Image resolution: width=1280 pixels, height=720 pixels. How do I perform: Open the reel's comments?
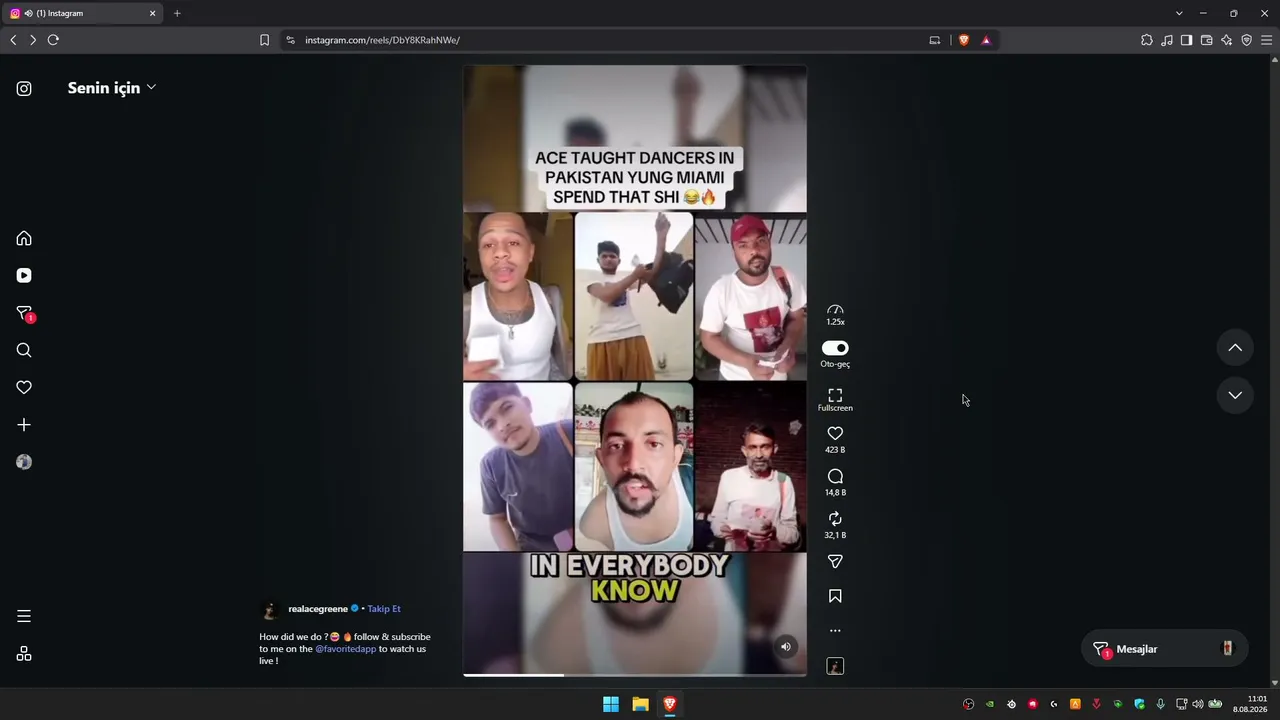coord(835,476)
